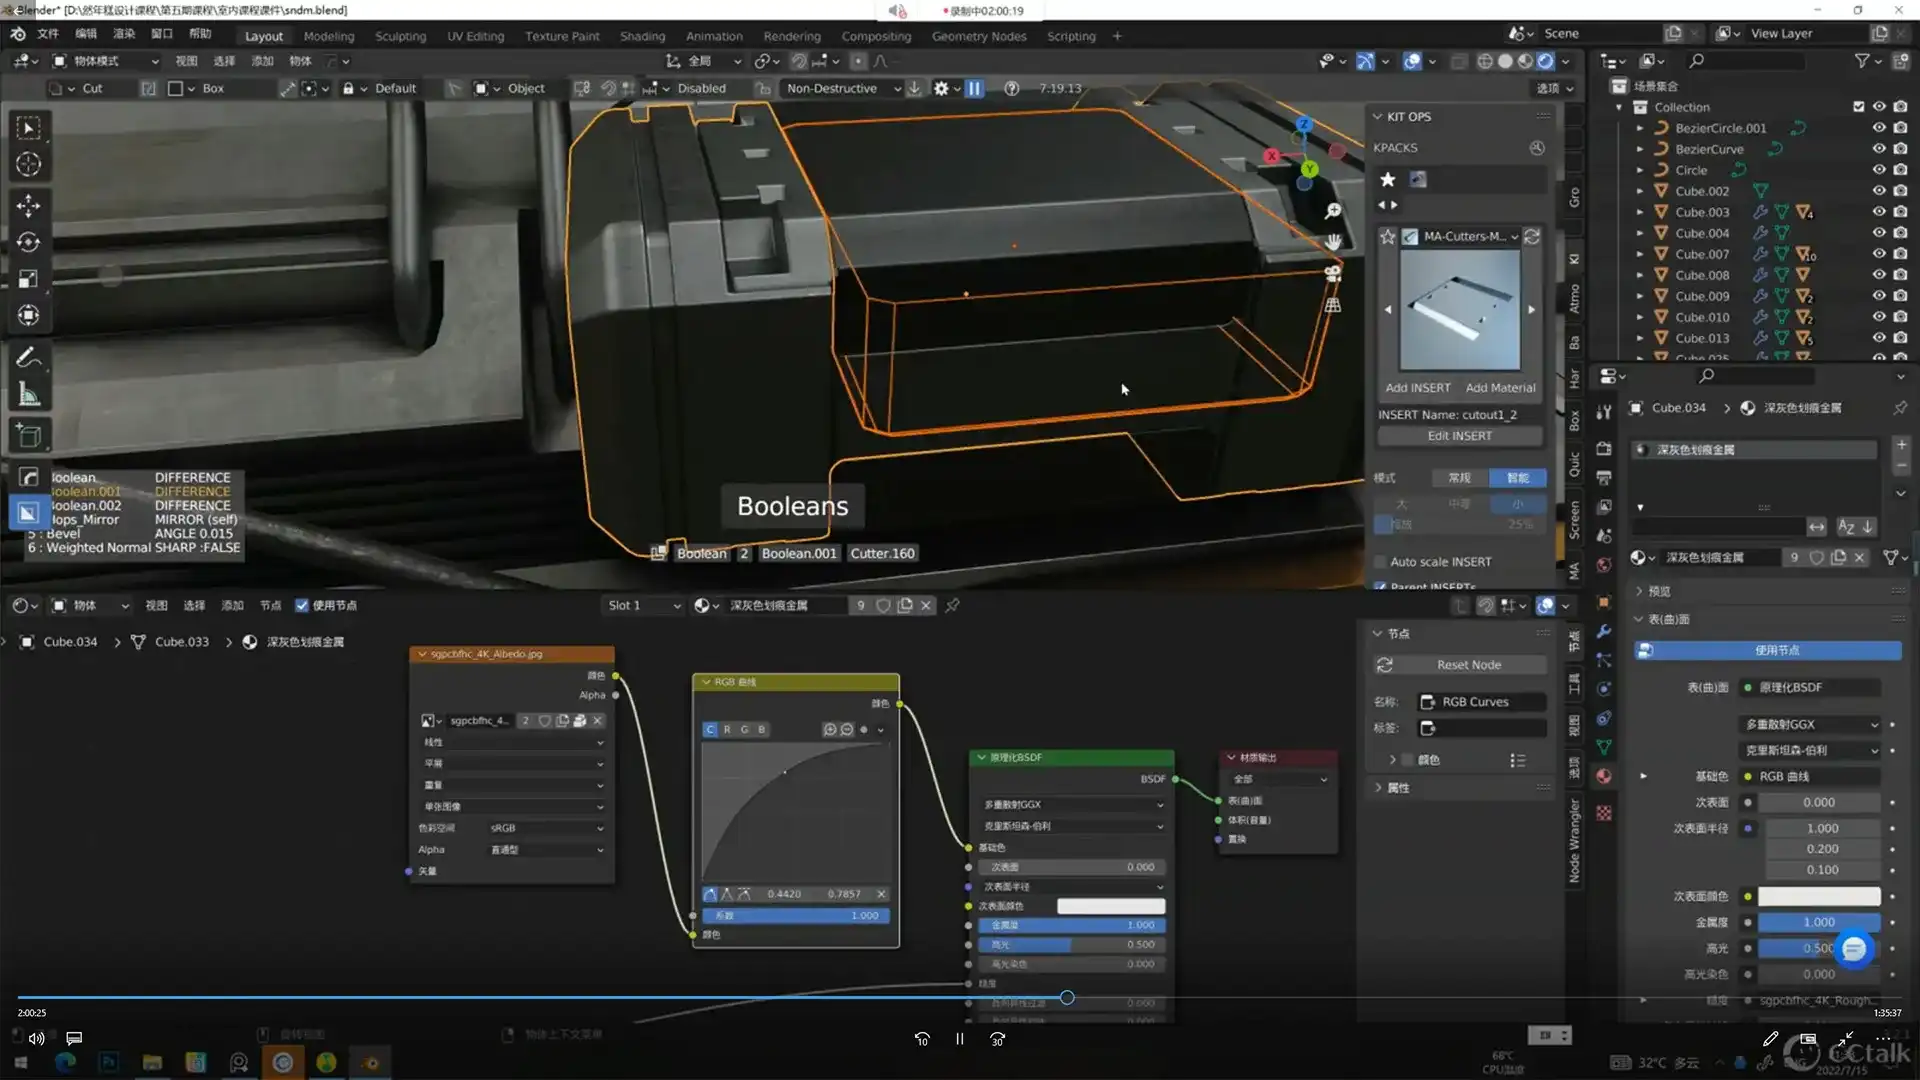The image size is (1920, 1080).
Task: Click the KIT OPS insert preview thumbnail
Action: tap(1459, 310)
